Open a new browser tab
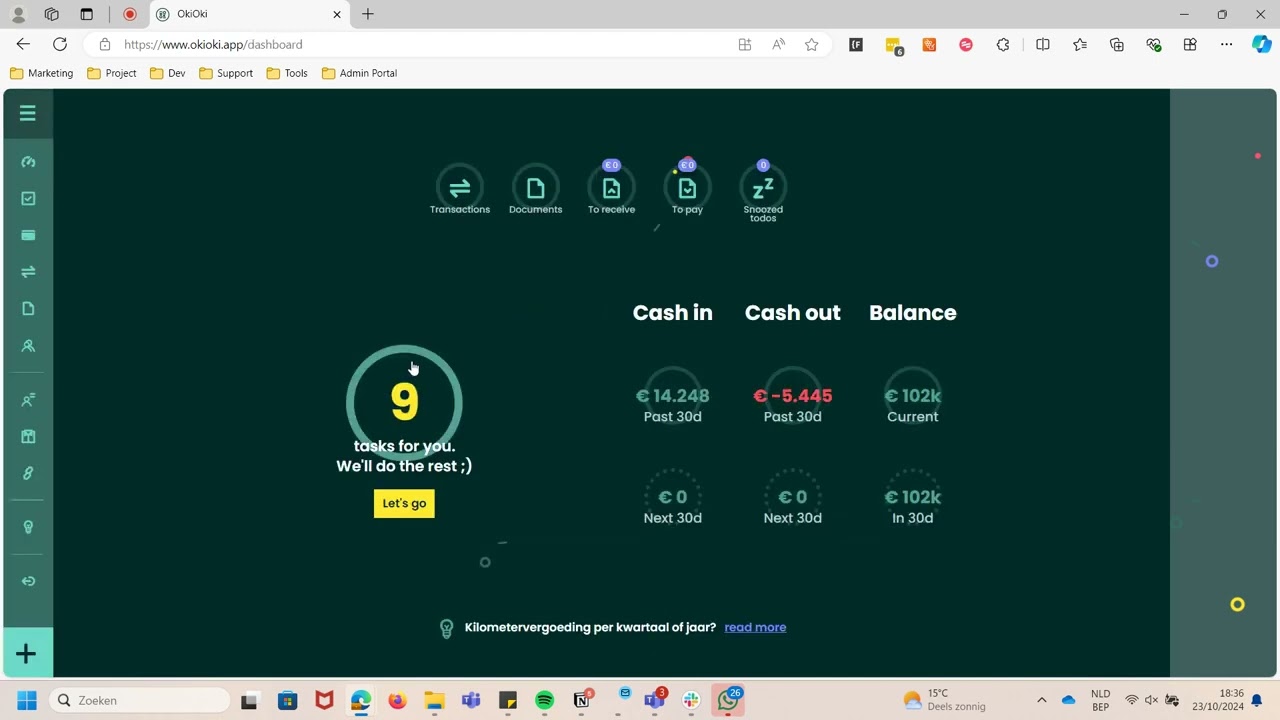Image resolution: width=1280 pixels, height=720 pixels. 368,14
